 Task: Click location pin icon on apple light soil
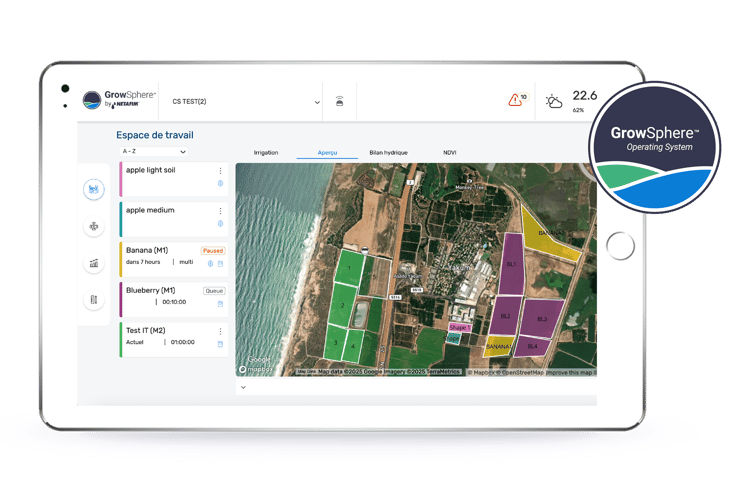coord(220,184)
